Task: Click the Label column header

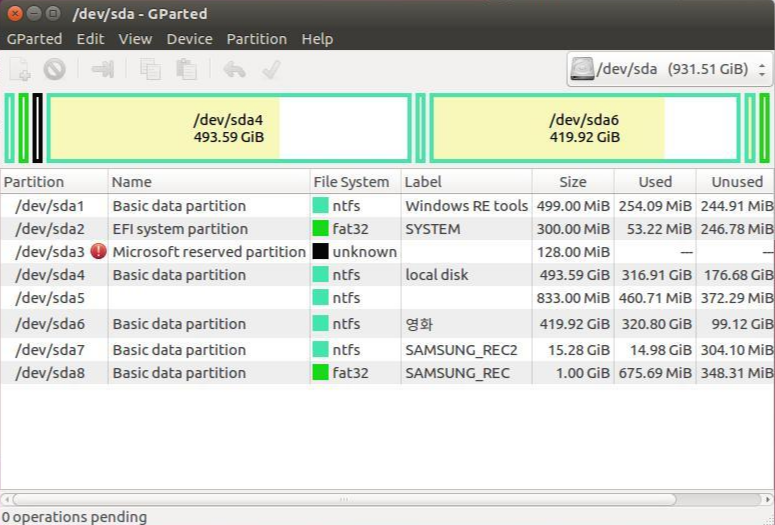Action: pyautogui.click(x=466, y=181)
